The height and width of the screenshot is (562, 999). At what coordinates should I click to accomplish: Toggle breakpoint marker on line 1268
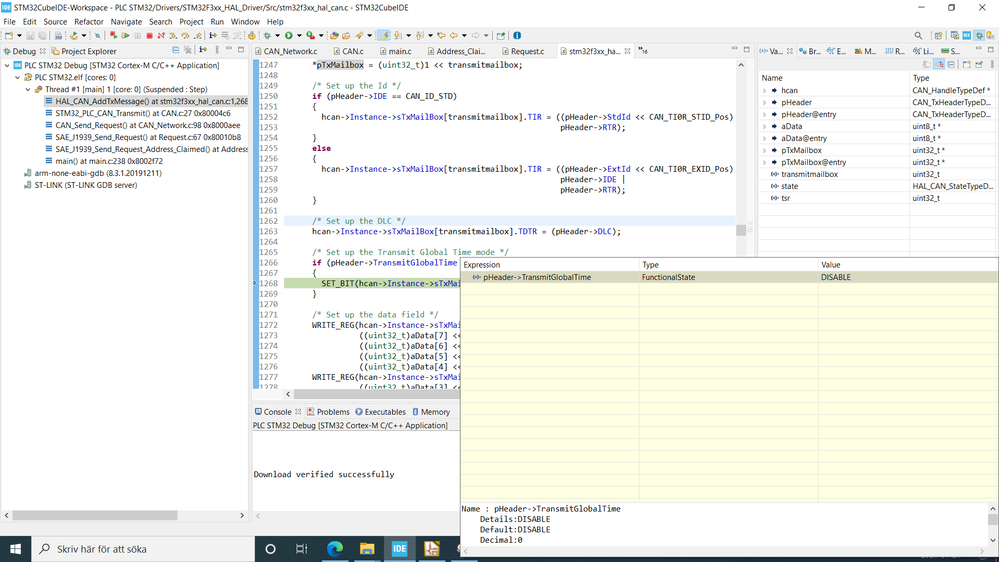(255, 284)
